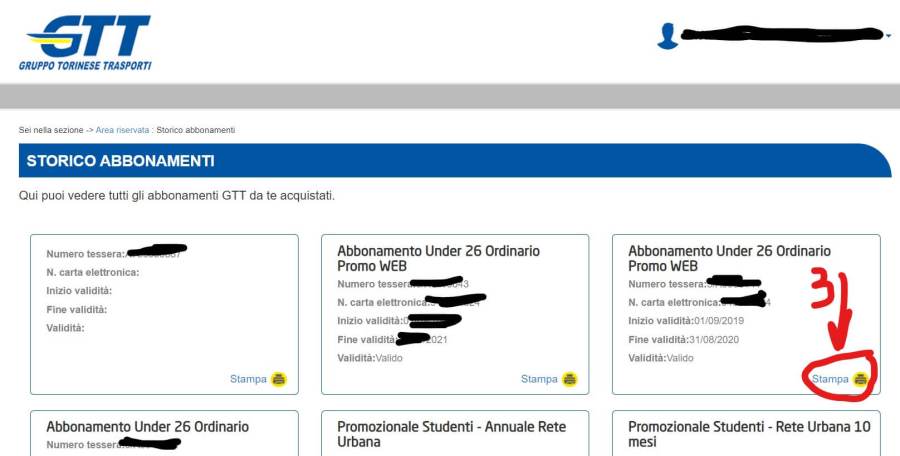Click the red-circled Stampa link
900x456 pixels.
(x=830, y=379)
